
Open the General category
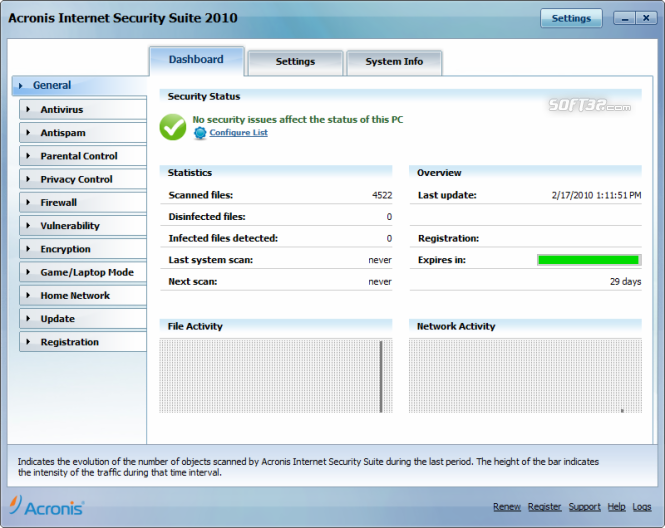click(x=80, y=85)
